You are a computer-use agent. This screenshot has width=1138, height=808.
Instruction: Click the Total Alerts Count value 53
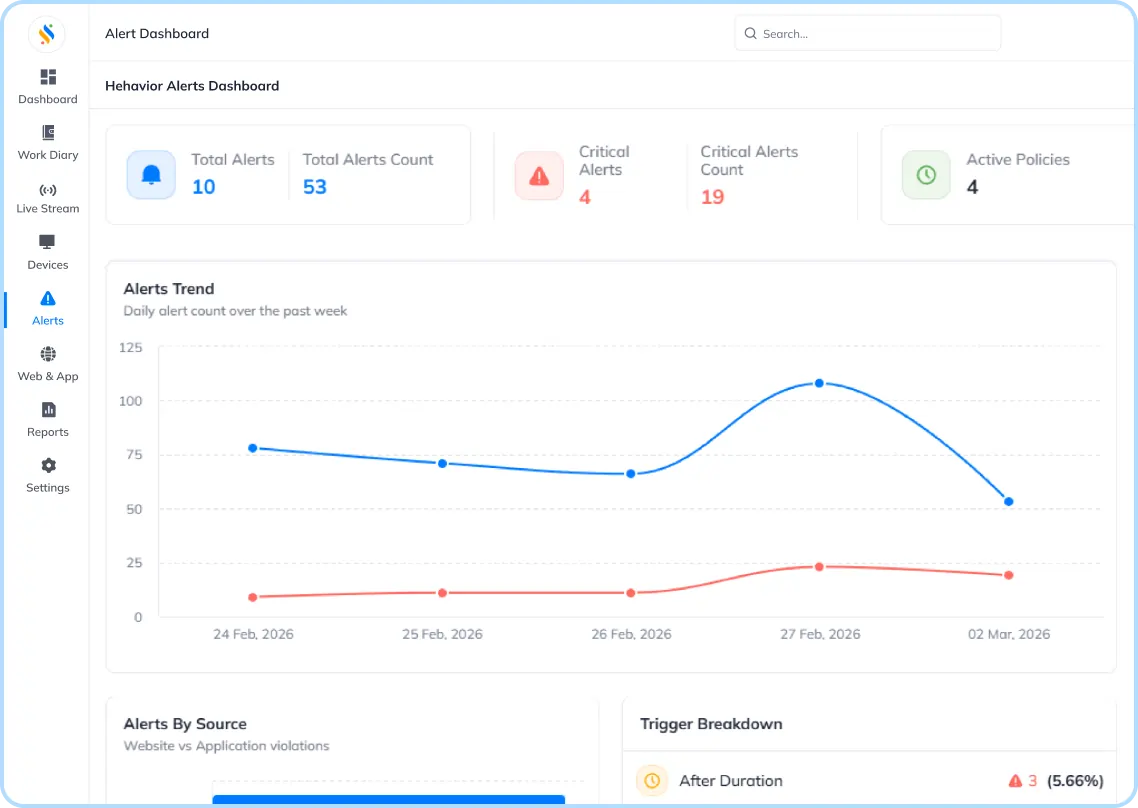314,187
